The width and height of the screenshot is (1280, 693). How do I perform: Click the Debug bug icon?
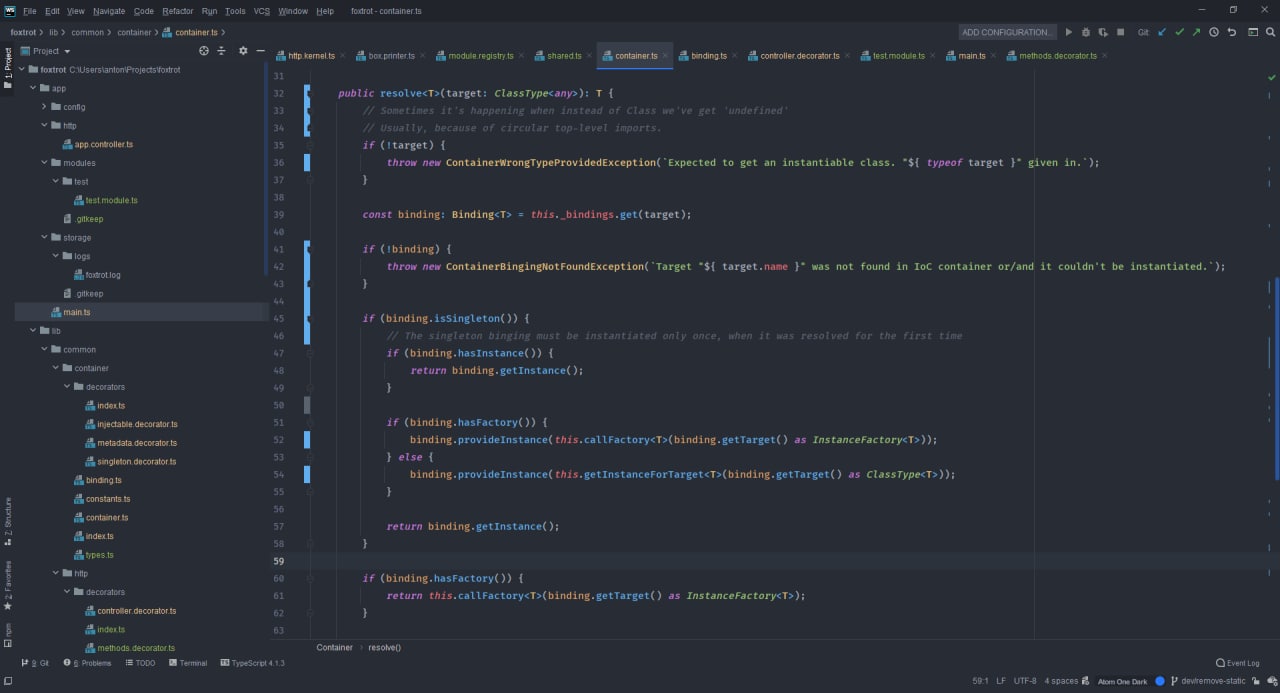pyautogui.click(x=1086, y=32)
